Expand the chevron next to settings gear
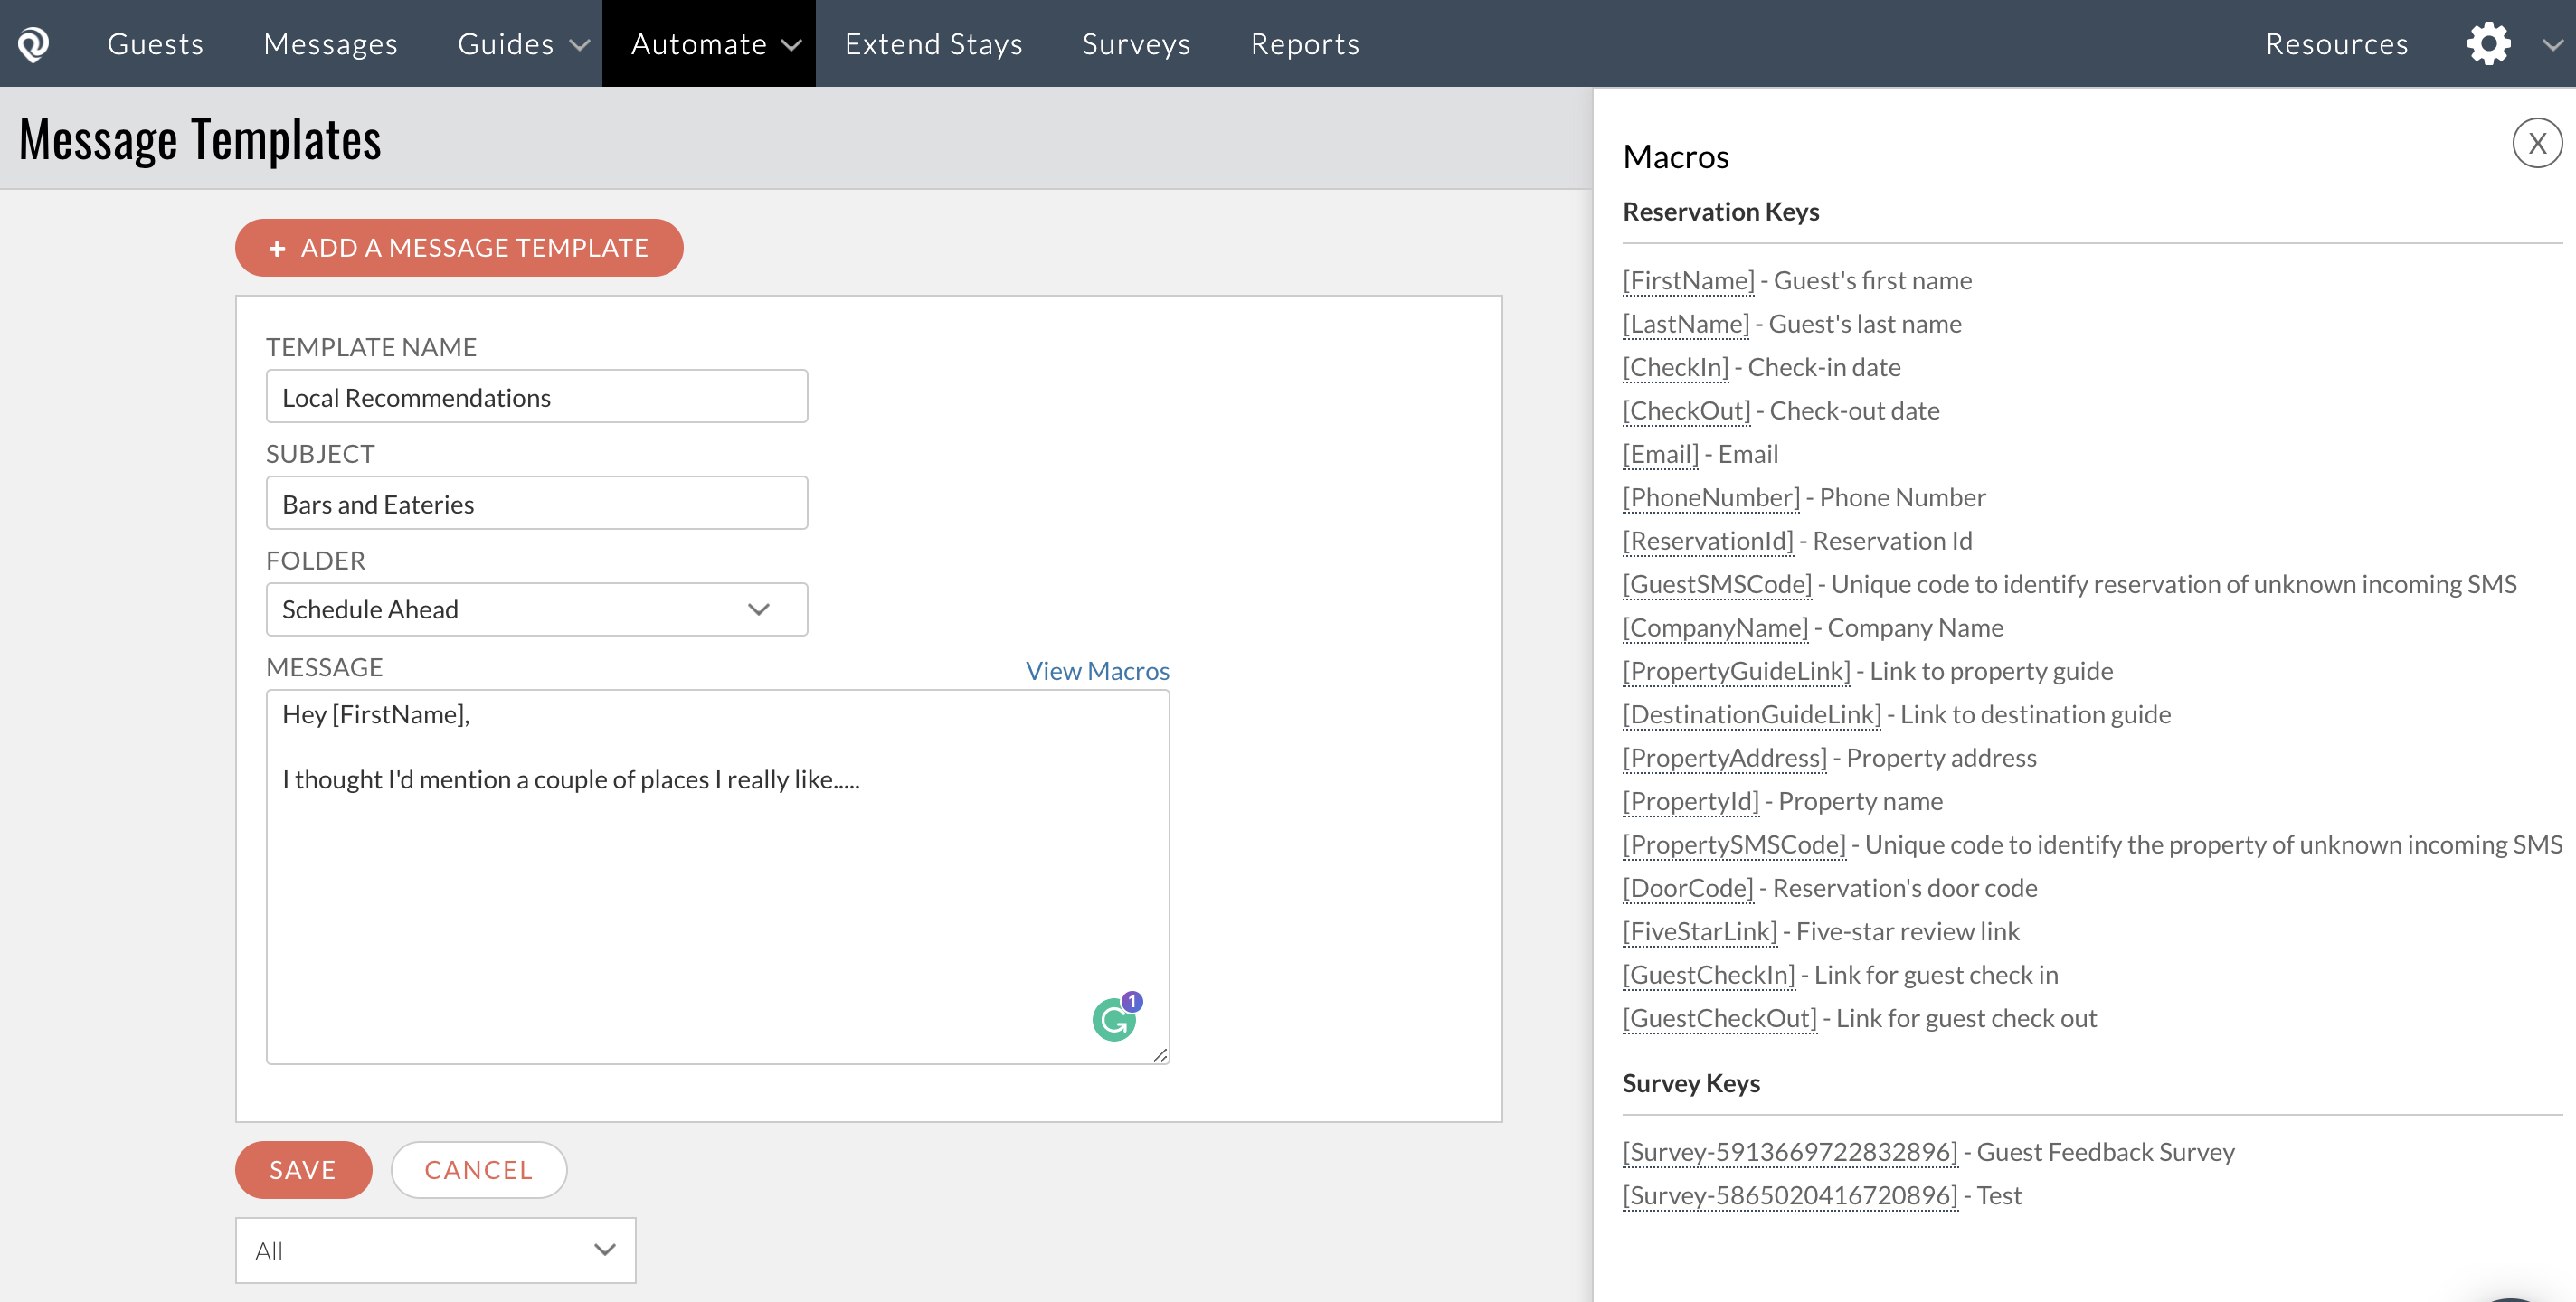This screenshot has width=2576, height=1302. click(2552, 45)
